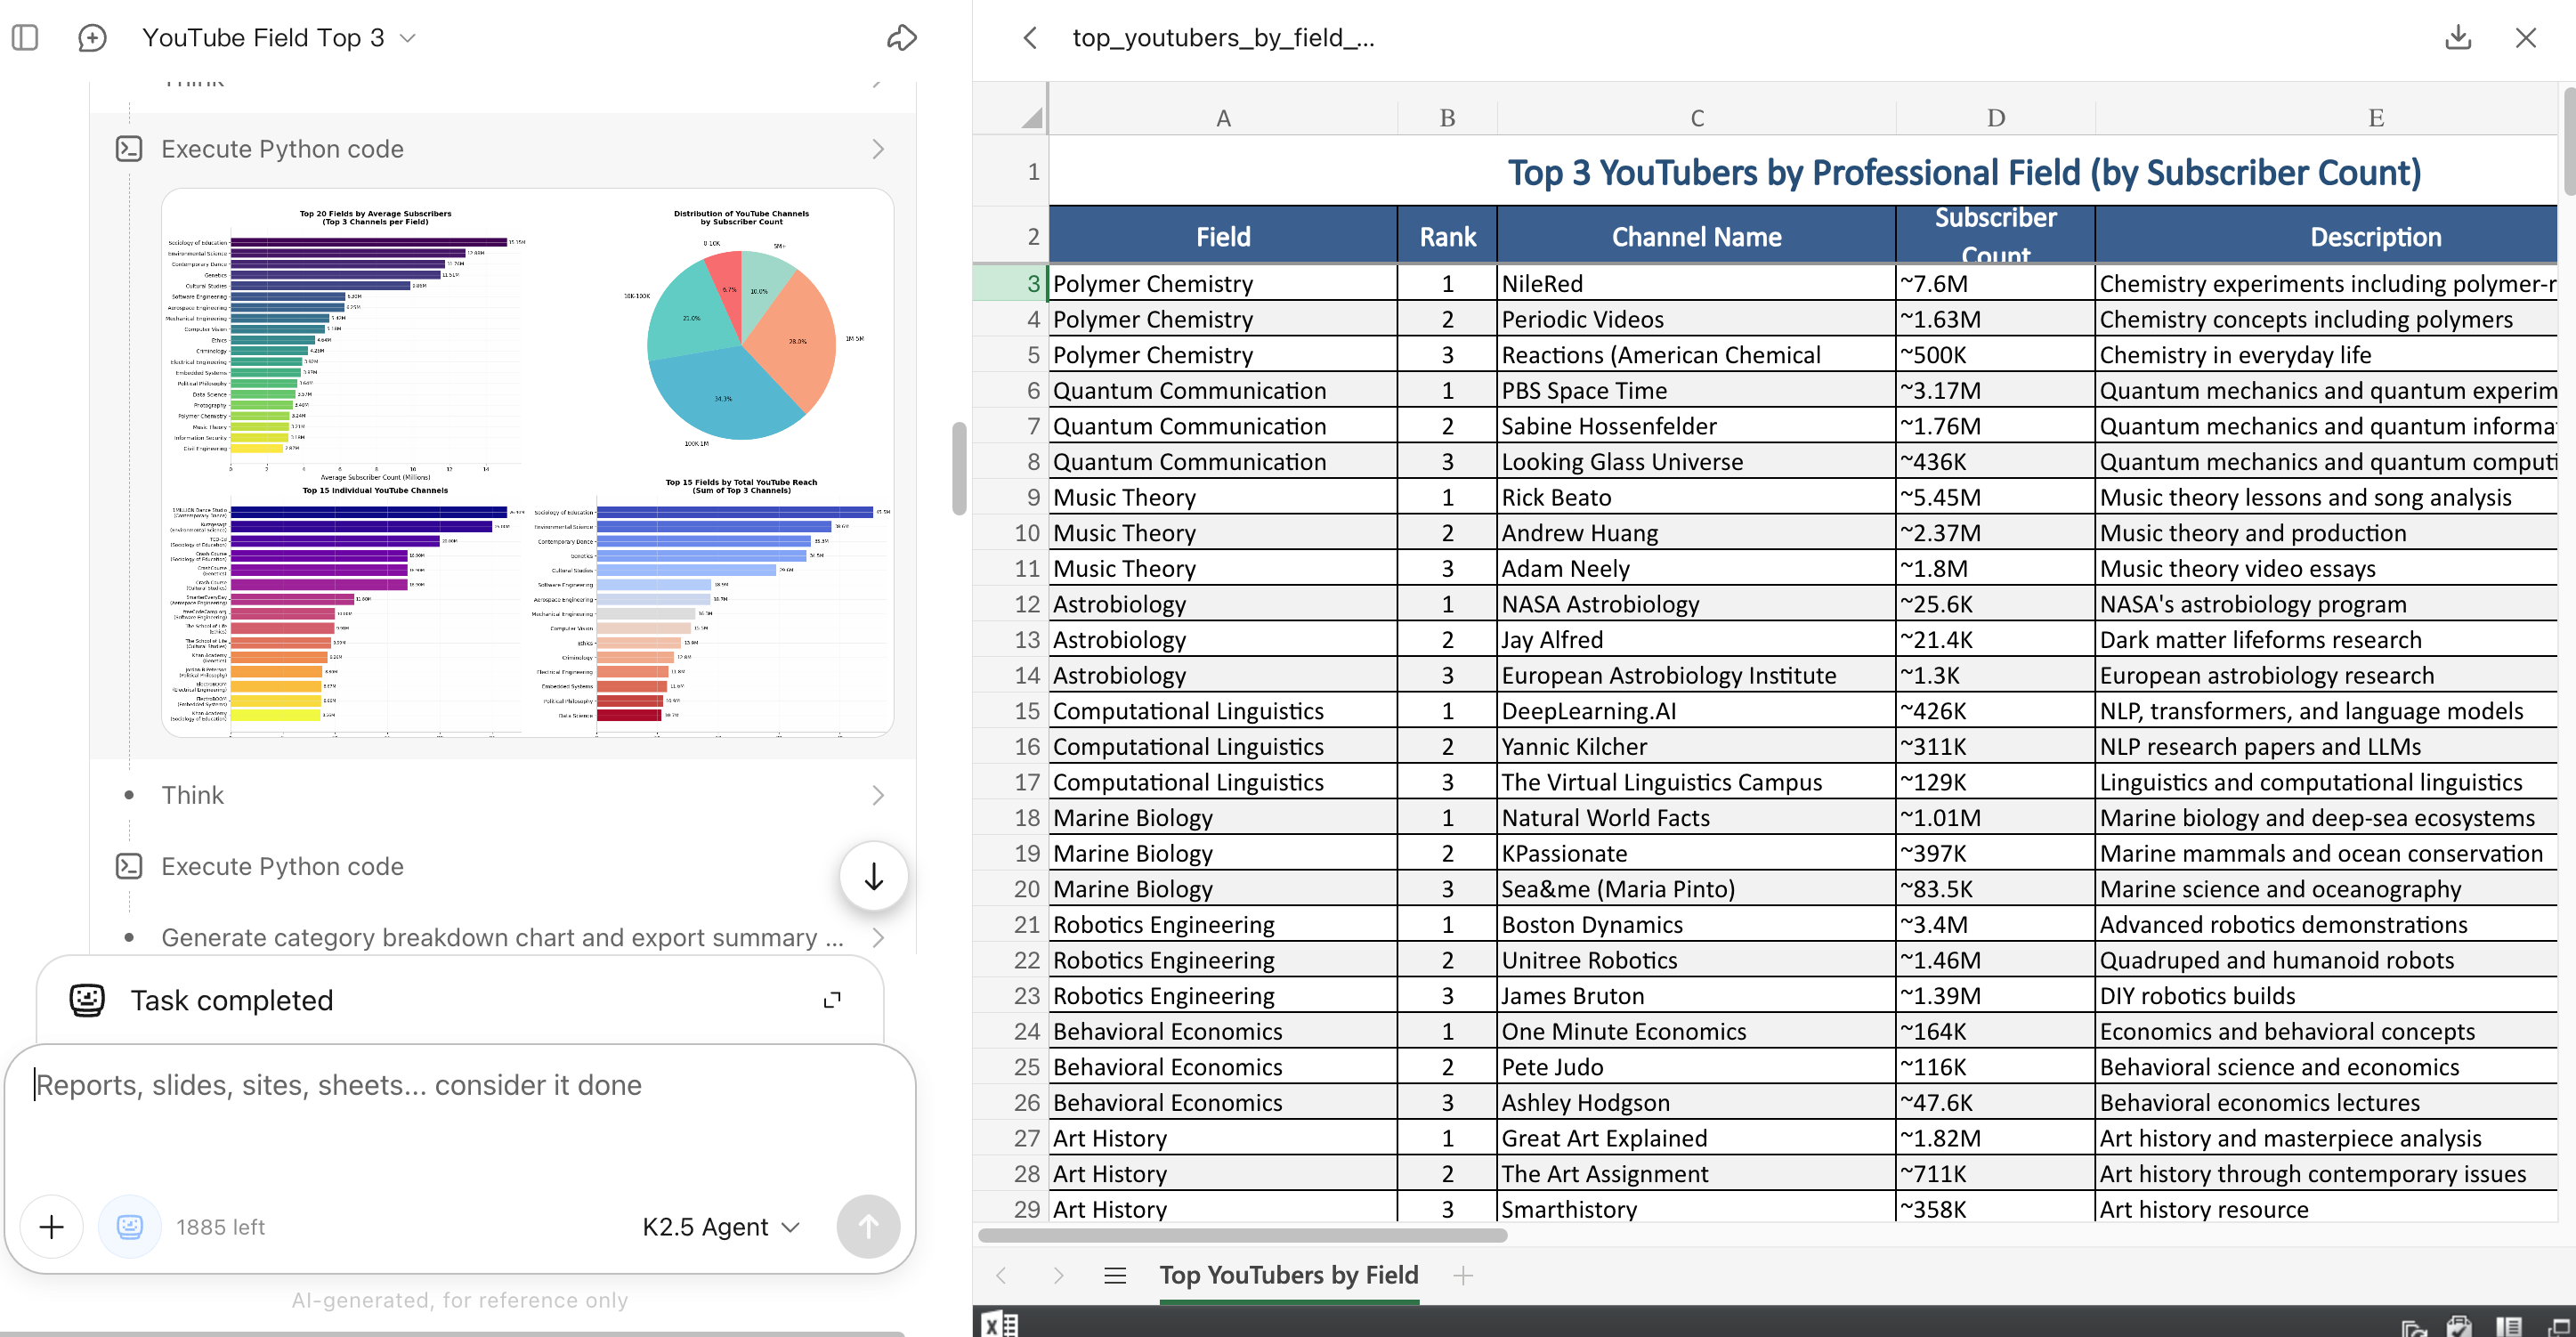Screen dimensions: 2576x1337
Task: Select the Top YouTubers by Field tab
Action: (1288, 1275)
